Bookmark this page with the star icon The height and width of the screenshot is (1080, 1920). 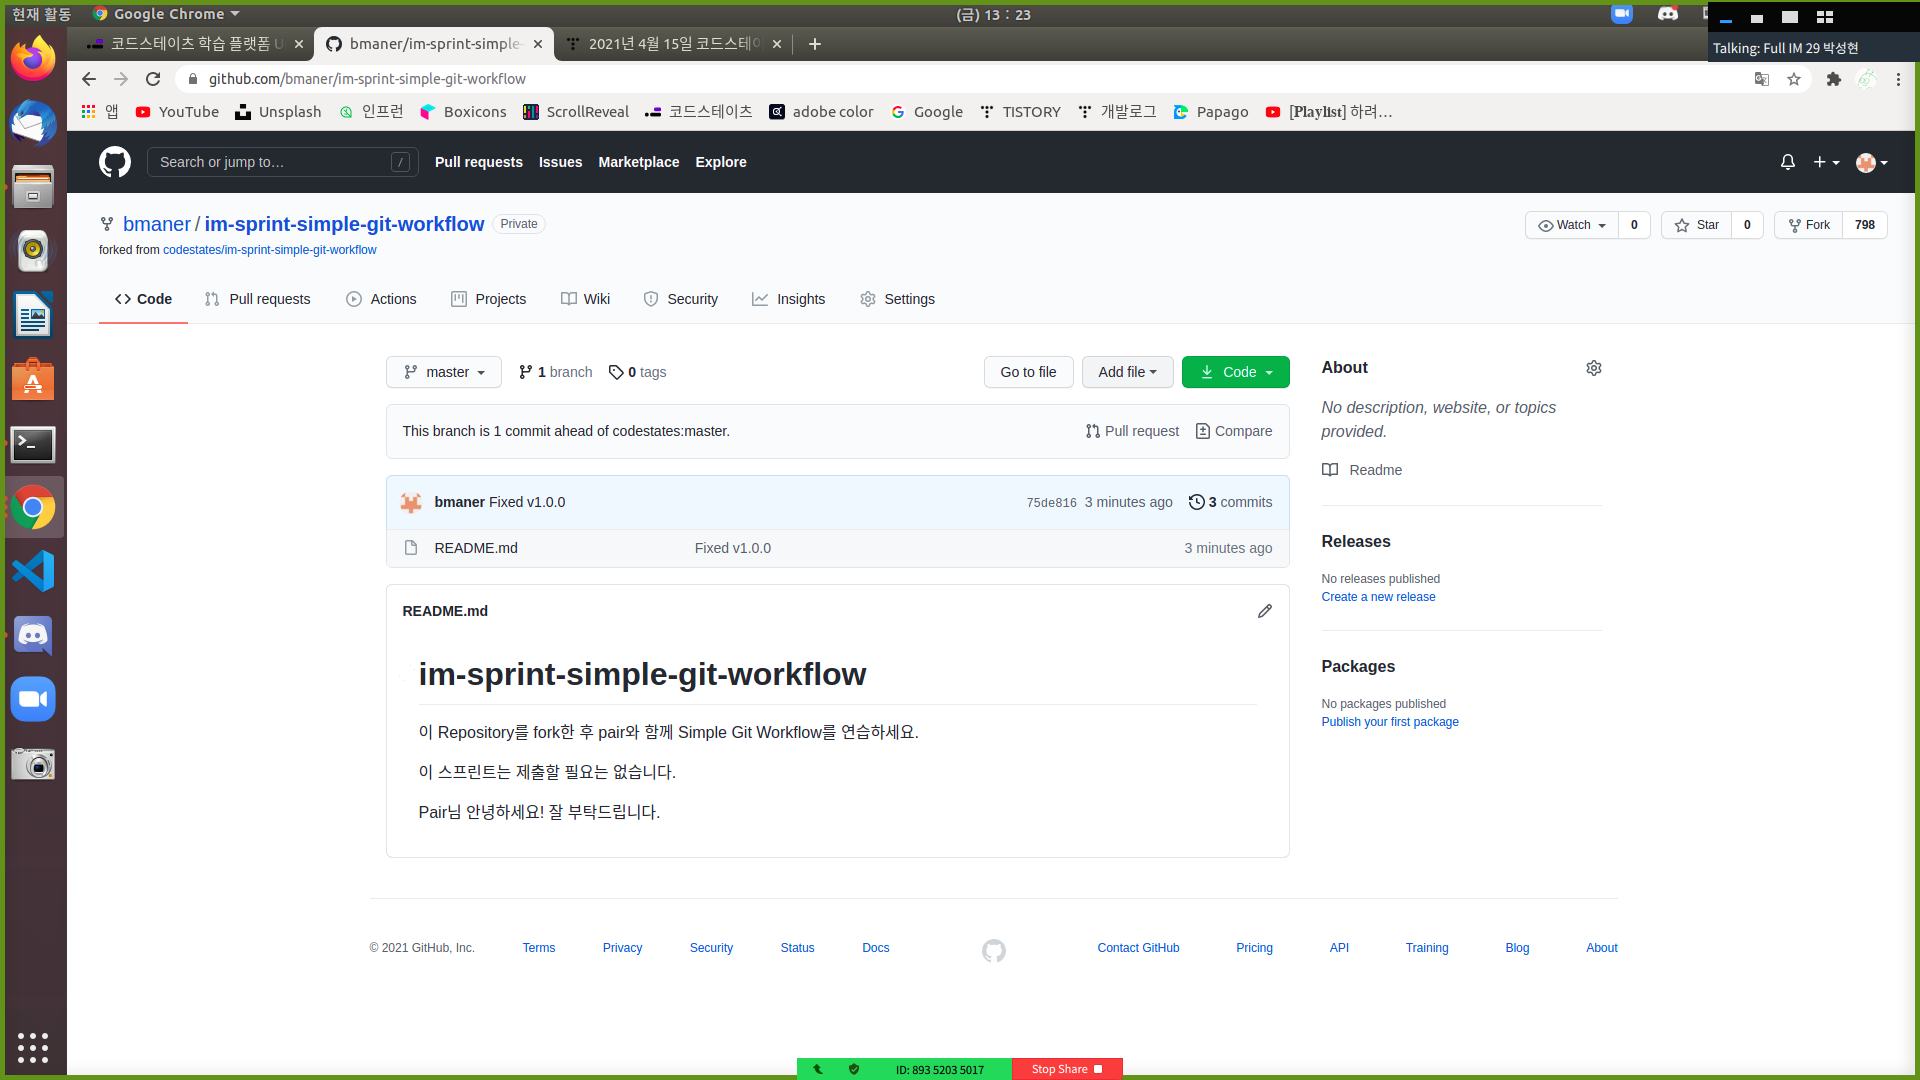pos(1794,79)
